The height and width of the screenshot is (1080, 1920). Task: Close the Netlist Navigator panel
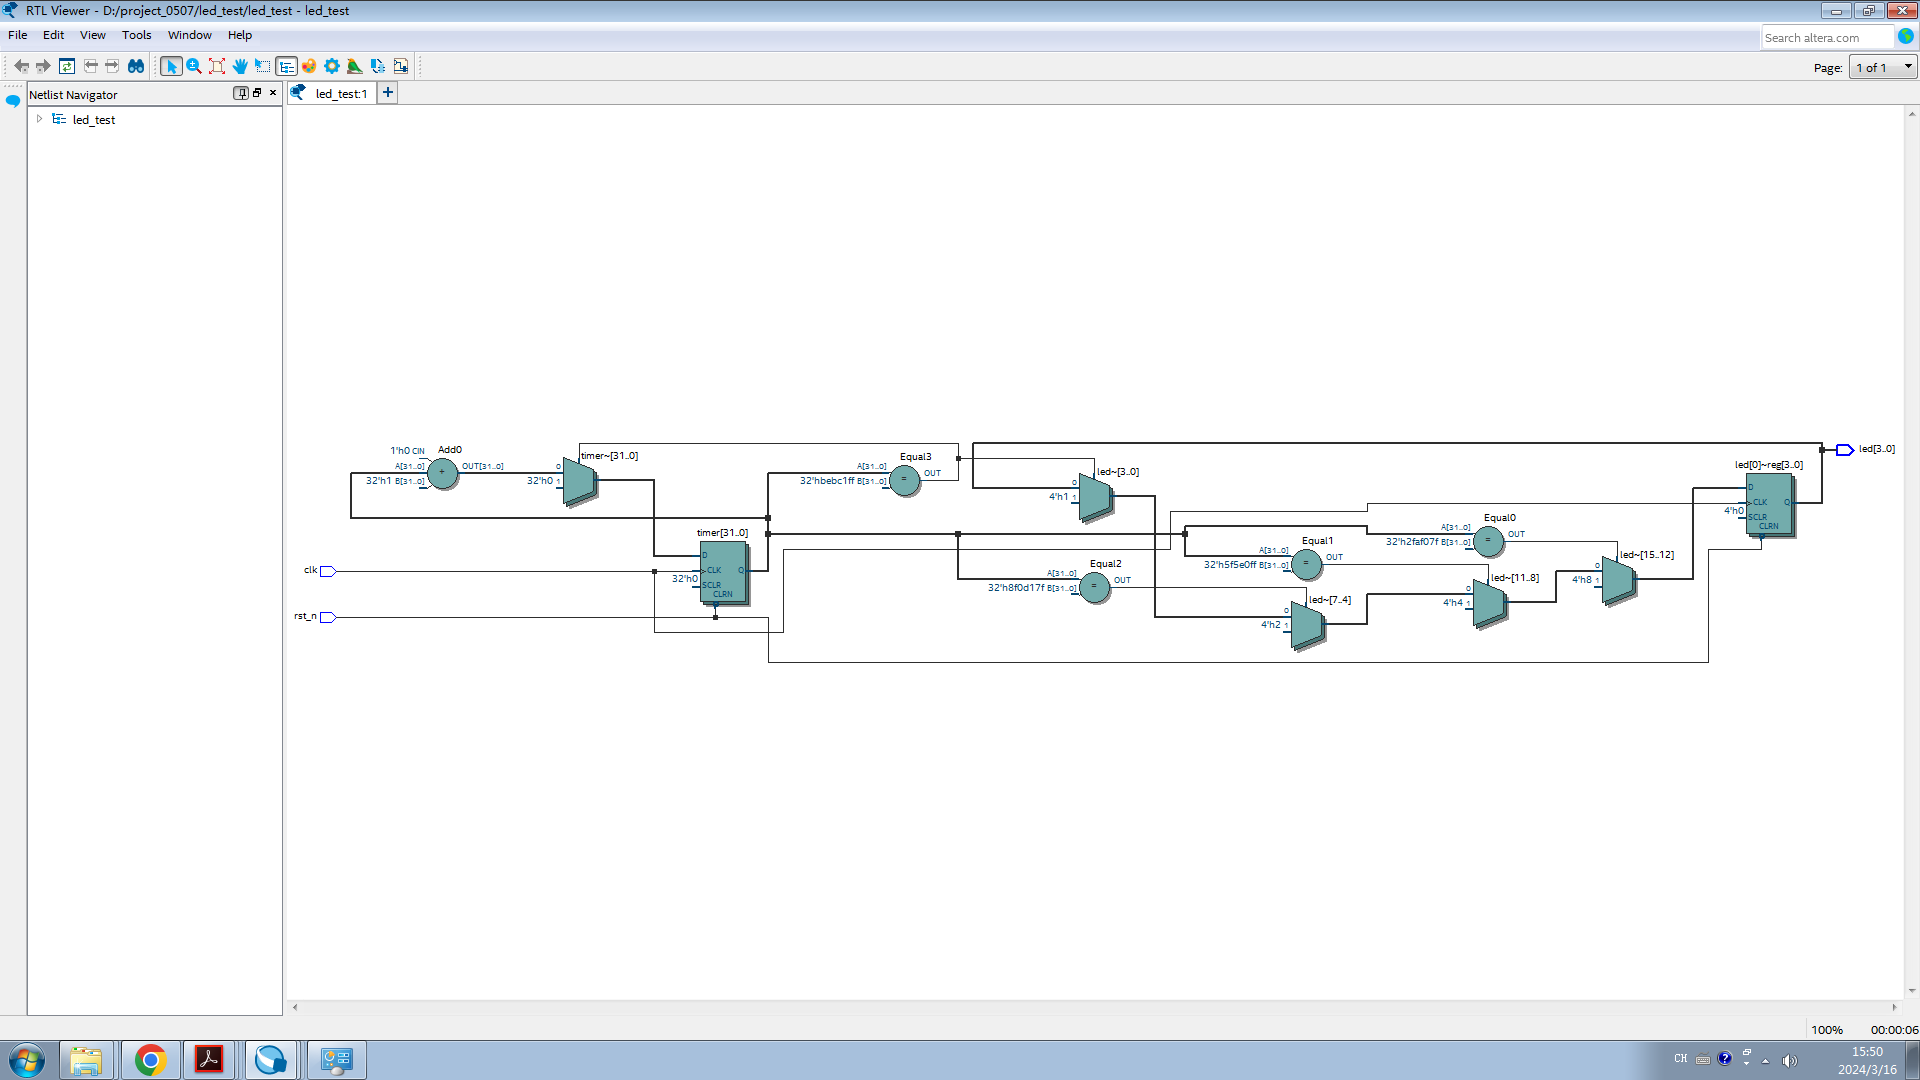273,93
